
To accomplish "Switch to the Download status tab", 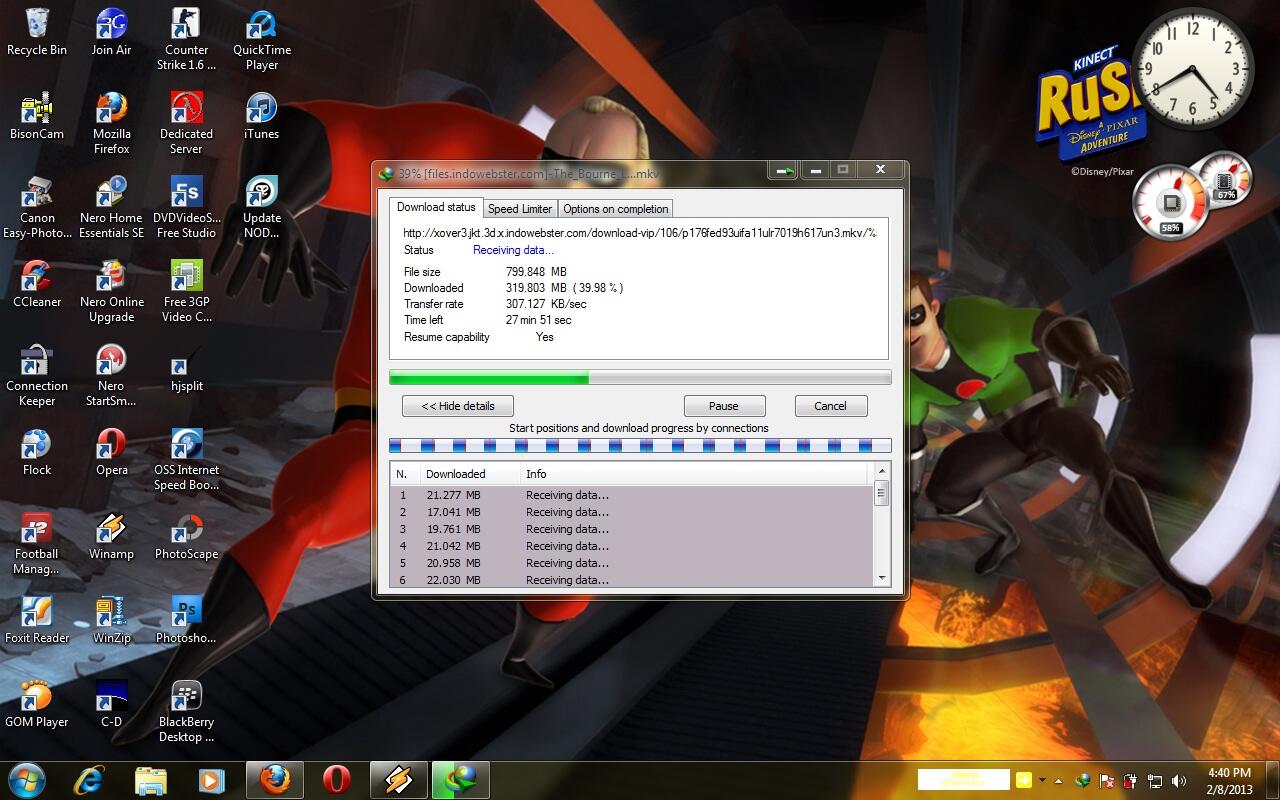I will point(436,207).
